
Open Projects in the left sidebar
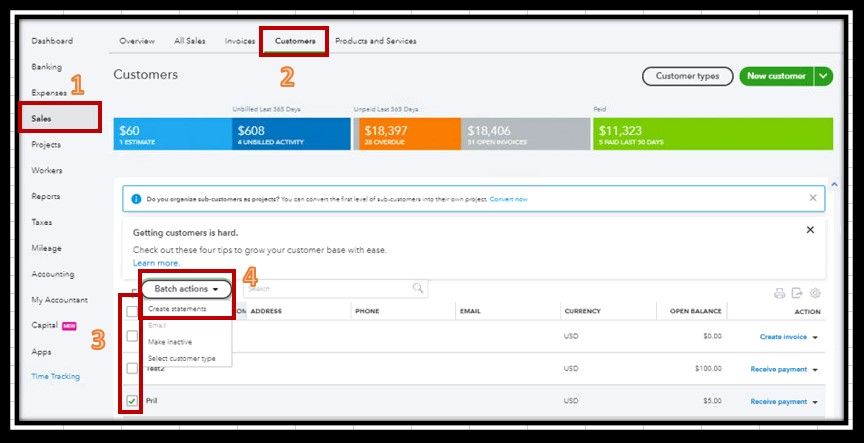46,144
